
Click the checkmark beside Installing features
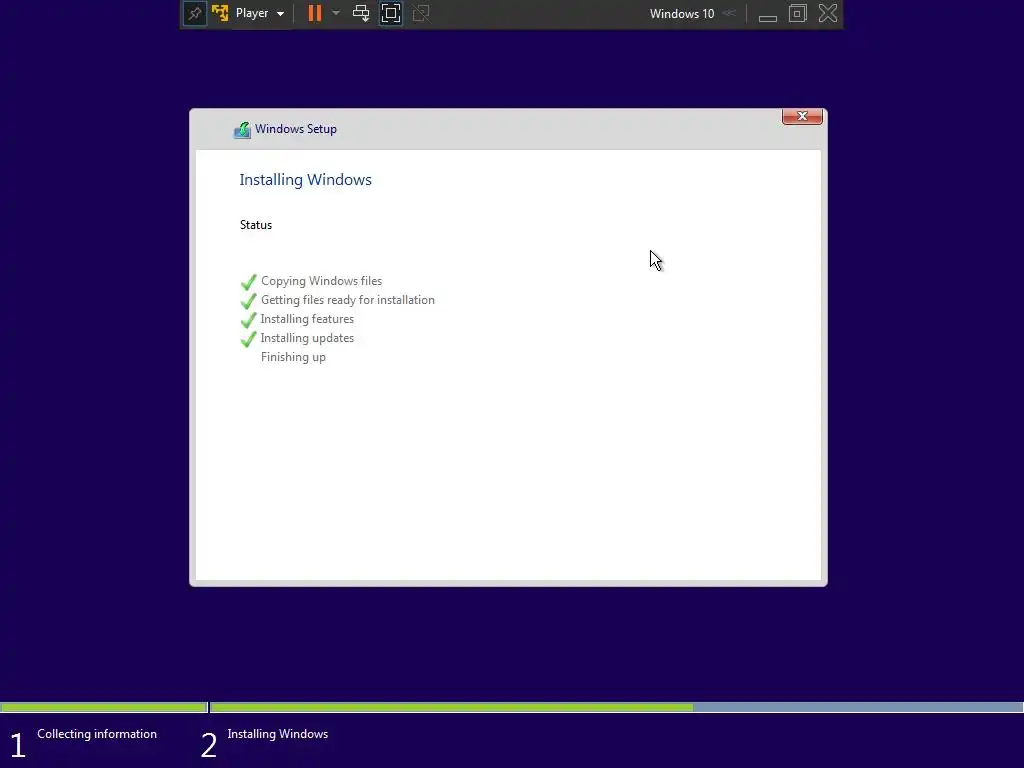pos(248,320)
